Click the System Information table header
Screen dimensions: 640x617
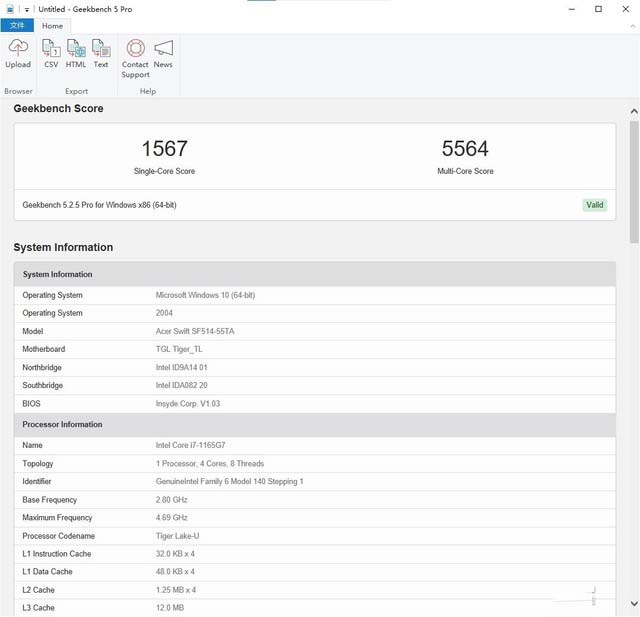click(x=315, y=274)
